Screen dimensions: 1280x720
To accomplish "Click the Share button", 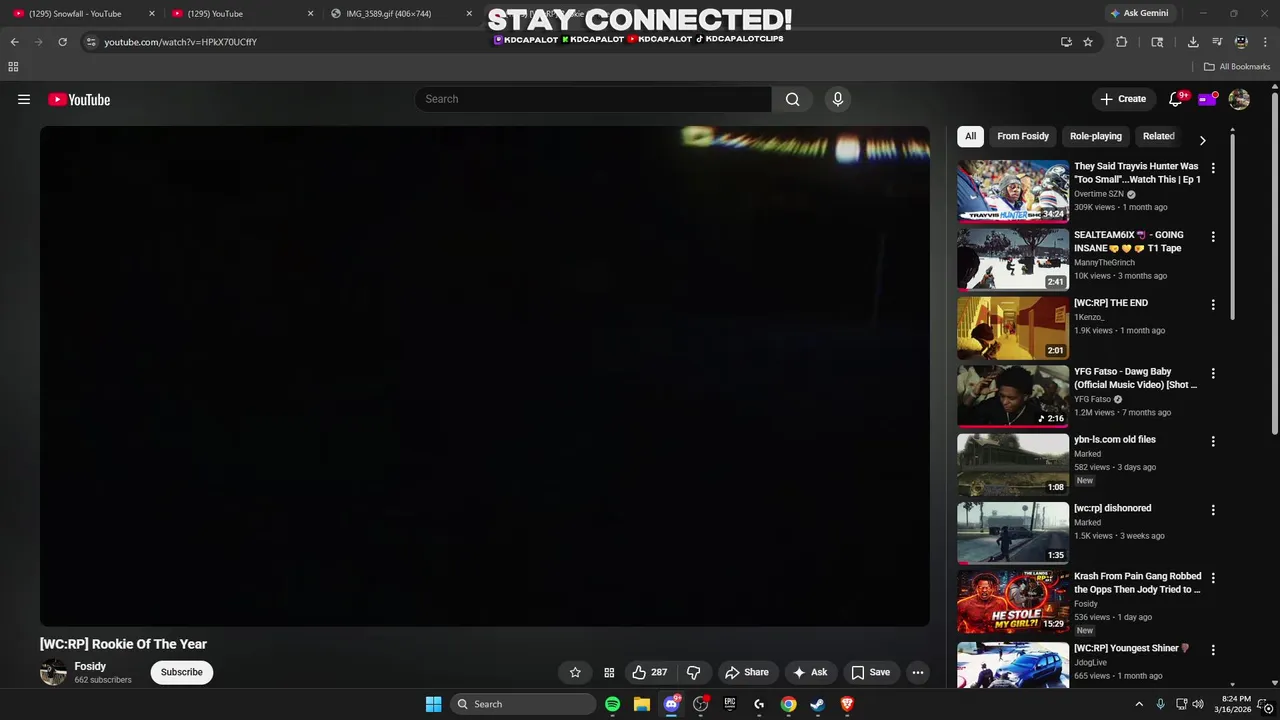I will 747,672.
